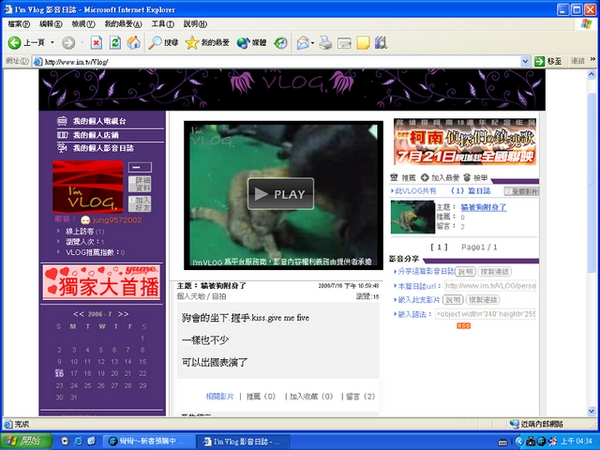Click the 說明 button beside share diary

(x=466, y=272)
